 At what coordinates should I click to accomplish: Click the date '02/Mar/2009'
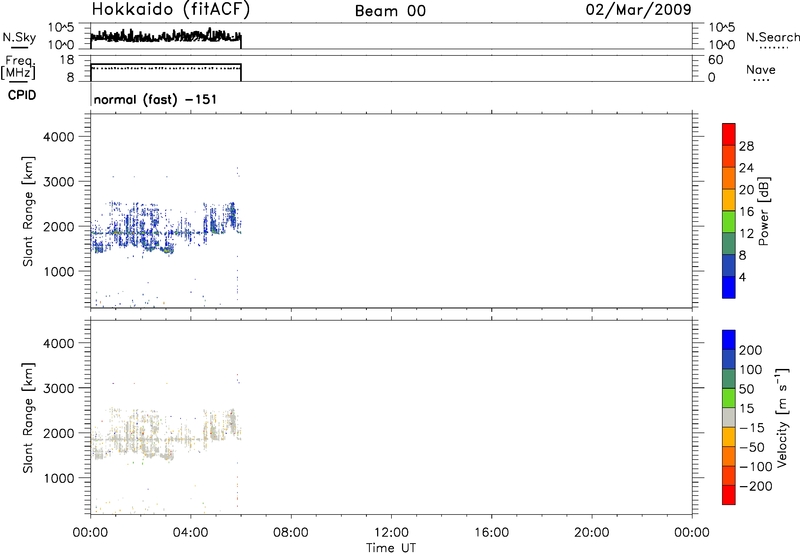[638, 10]
